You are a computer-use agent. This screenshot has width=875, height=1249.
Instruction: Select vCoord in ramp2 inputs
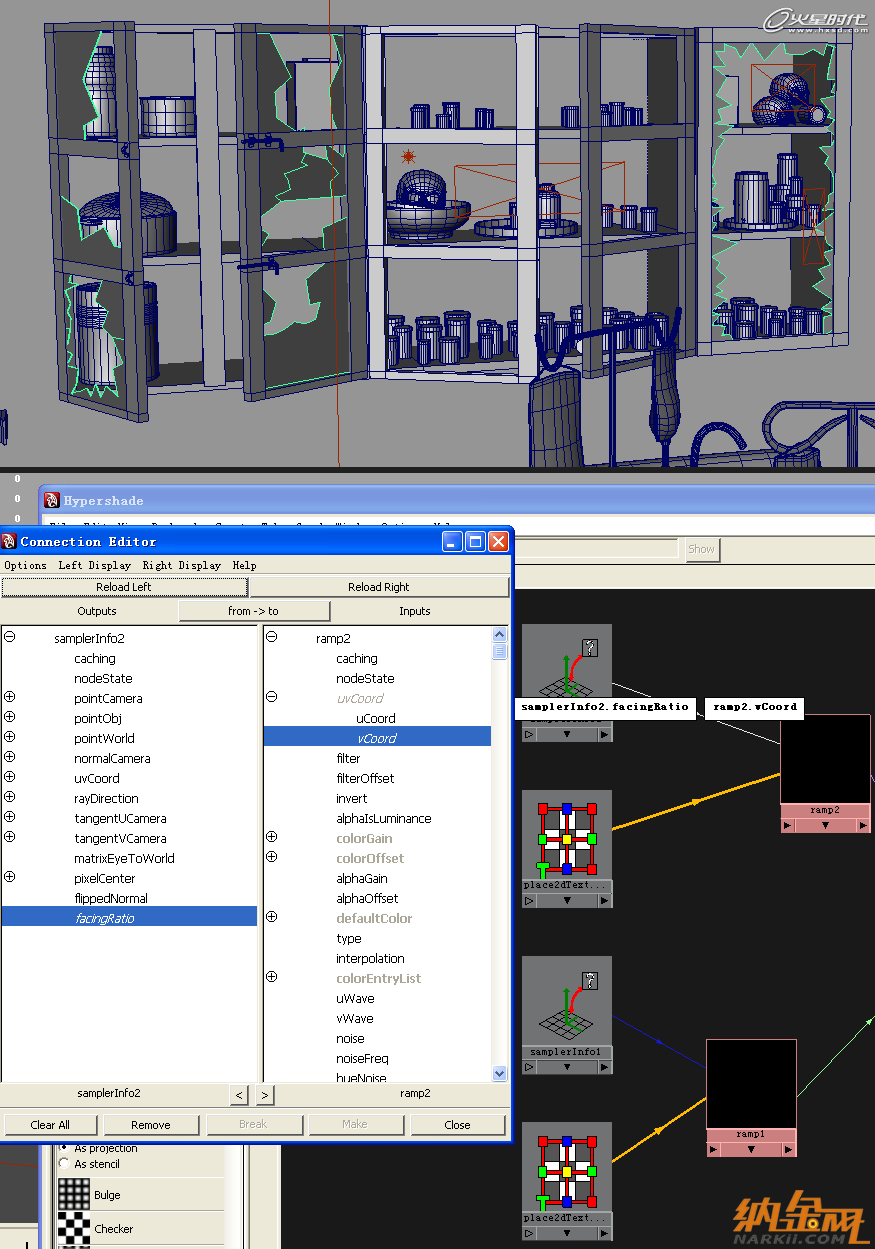(x=377, y=738)
